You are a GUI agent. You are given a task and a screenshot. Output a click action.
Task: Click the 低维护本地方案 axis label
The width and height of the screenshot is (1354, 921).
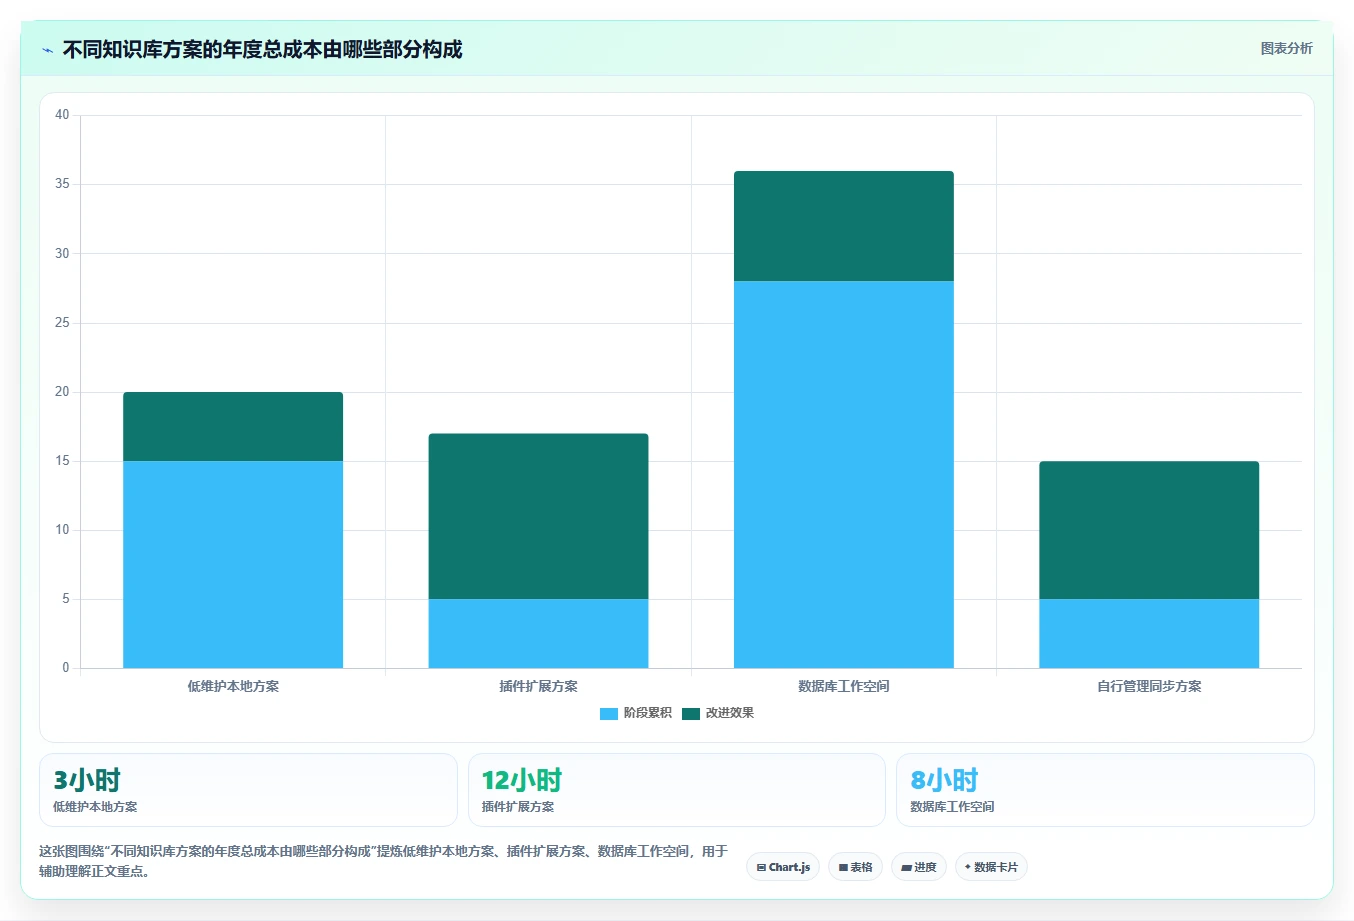pos(233,686)
